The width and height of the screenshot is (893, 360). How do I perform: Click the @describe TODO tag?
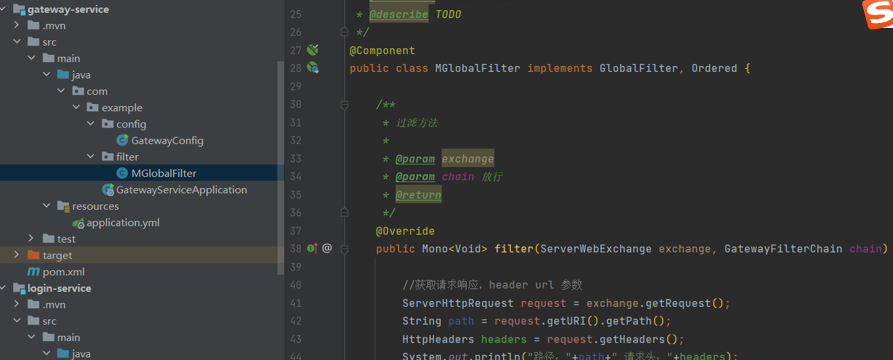[x=415, y=14]
